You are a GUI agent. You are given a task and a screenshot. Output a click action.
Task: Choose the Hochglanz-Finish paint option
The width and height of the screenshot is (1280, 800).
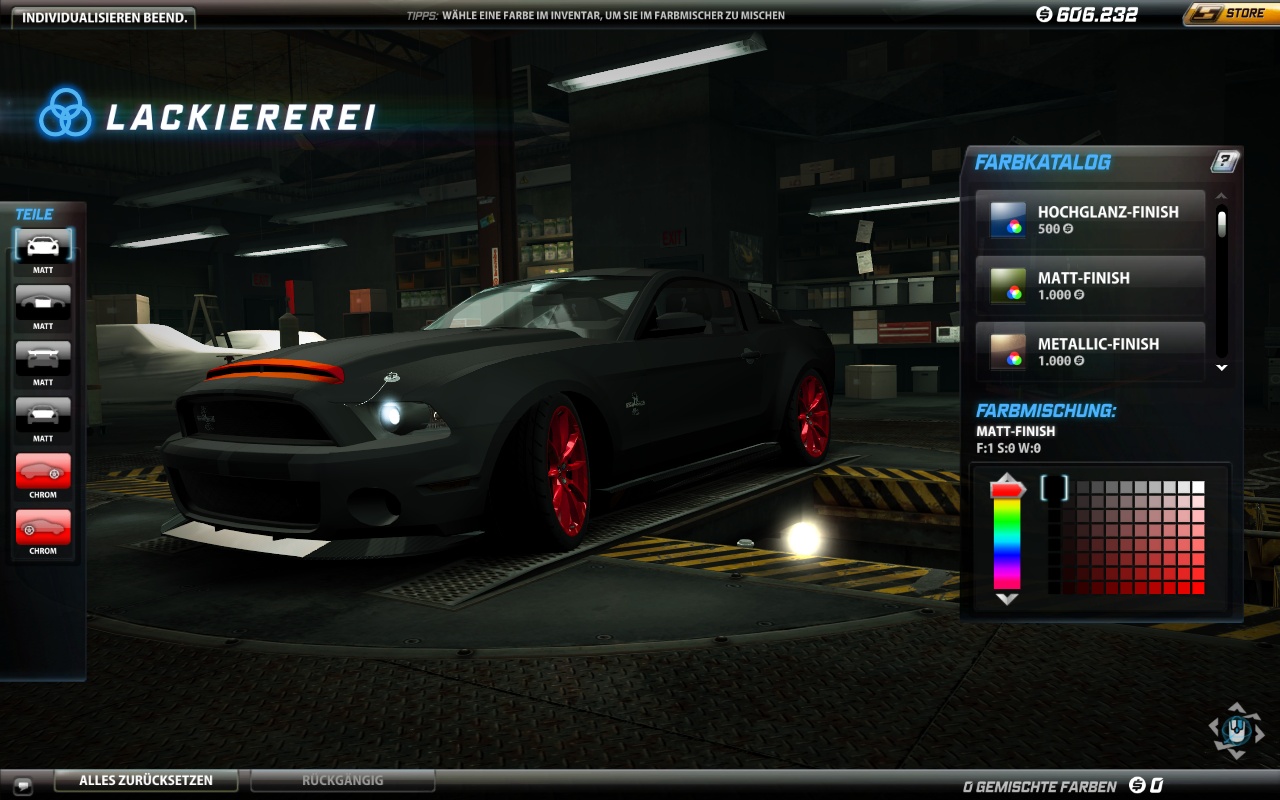pos(1090,219)
